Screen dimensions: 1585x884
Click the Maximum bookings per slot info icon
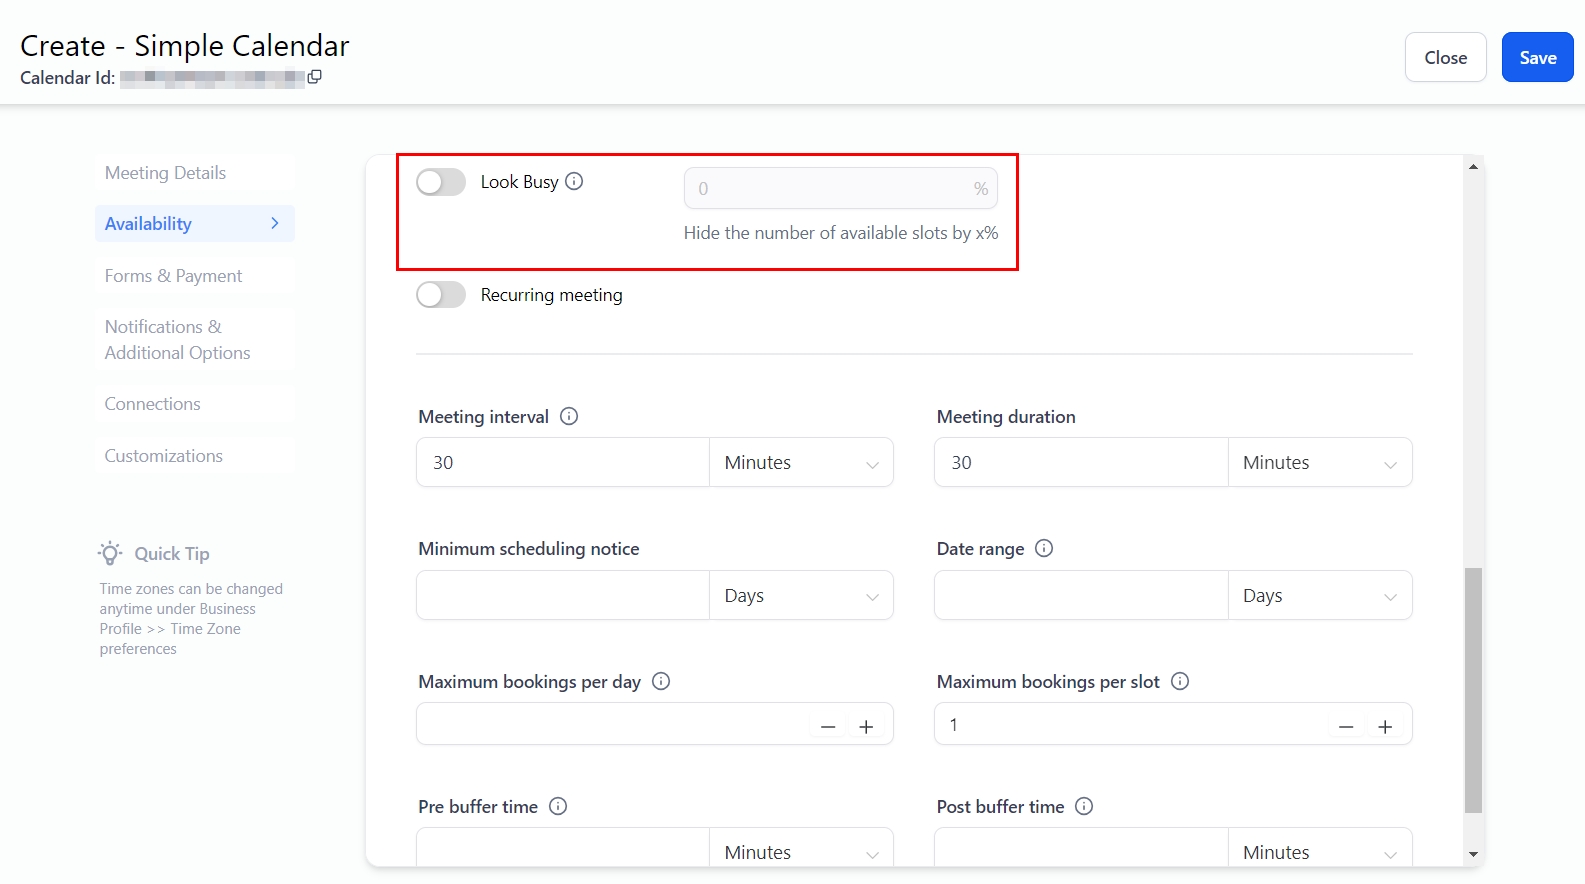coord(1180,681)
